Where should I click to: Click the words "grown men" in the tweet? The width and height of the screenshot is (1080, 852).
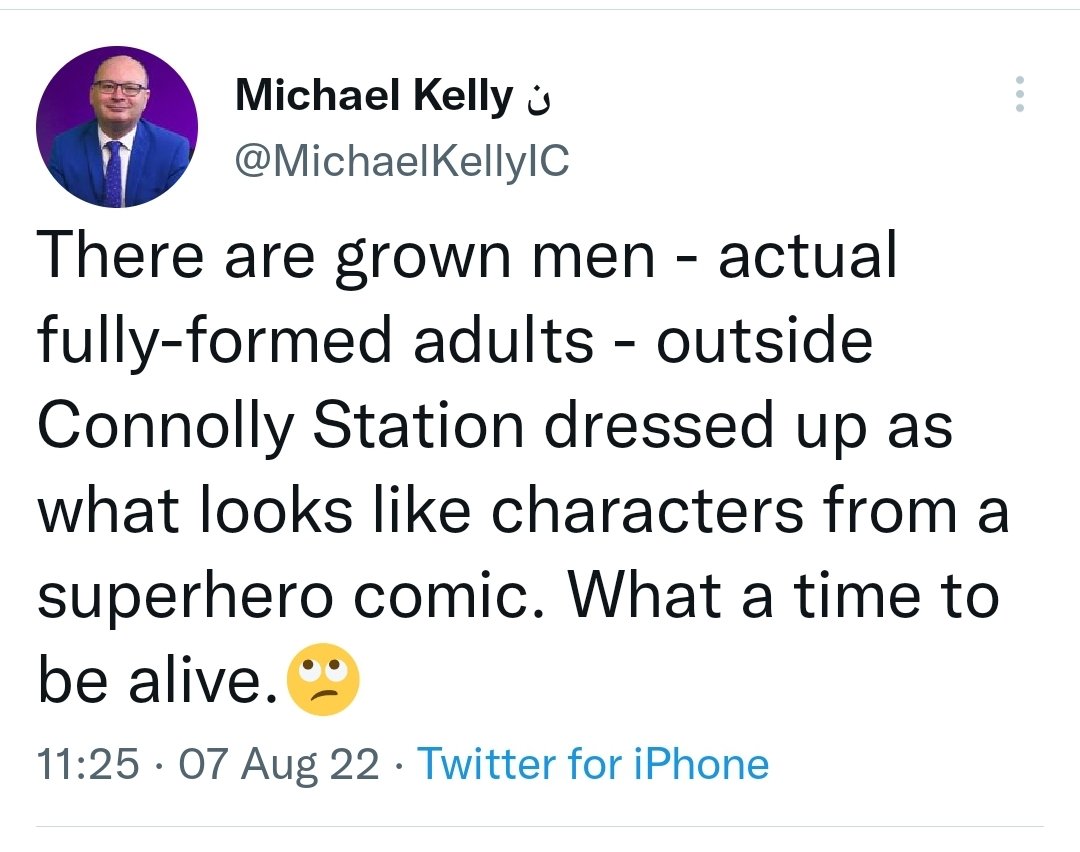(x=494, y=257)
